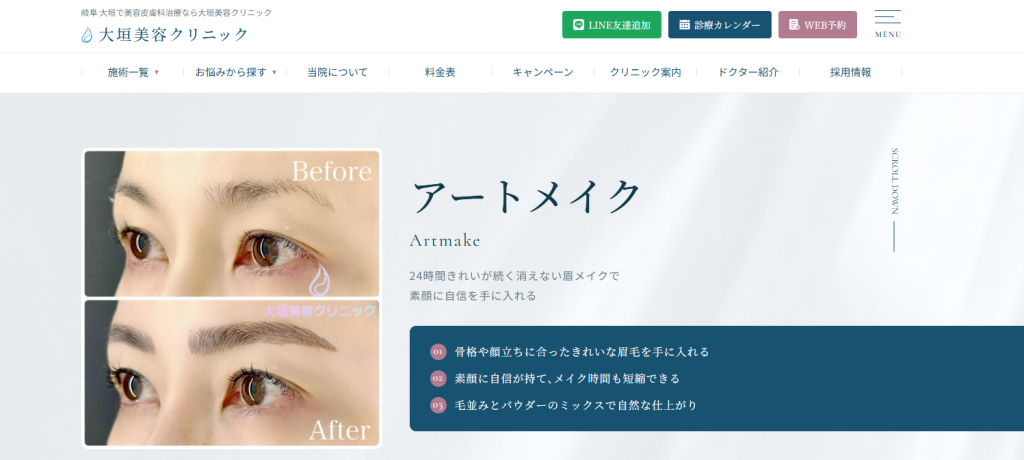Open the 当院について menu item

[x=338, y=73]
